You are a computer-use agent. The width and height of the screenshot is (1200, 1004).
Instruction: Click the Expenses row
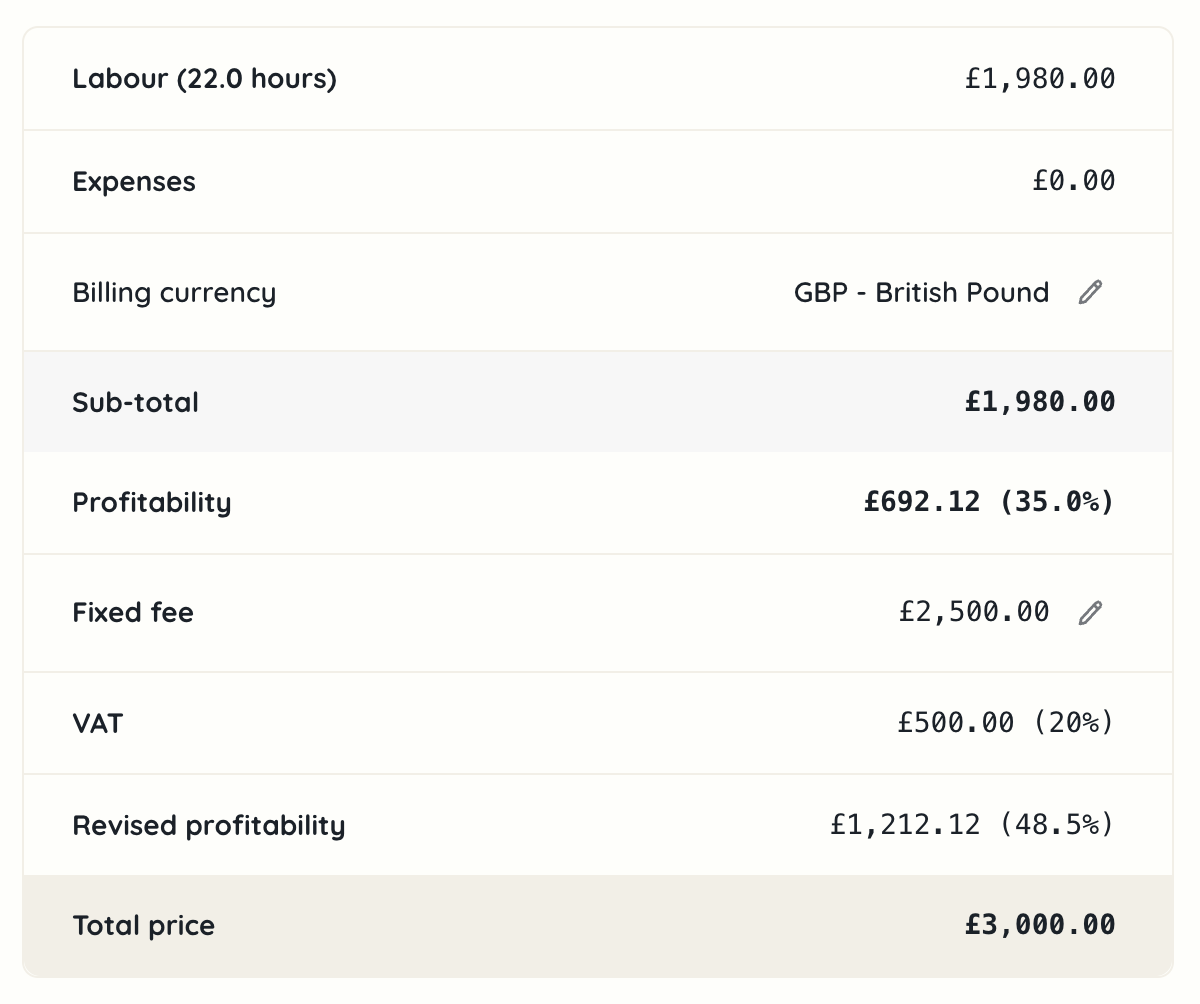(600, 181)
